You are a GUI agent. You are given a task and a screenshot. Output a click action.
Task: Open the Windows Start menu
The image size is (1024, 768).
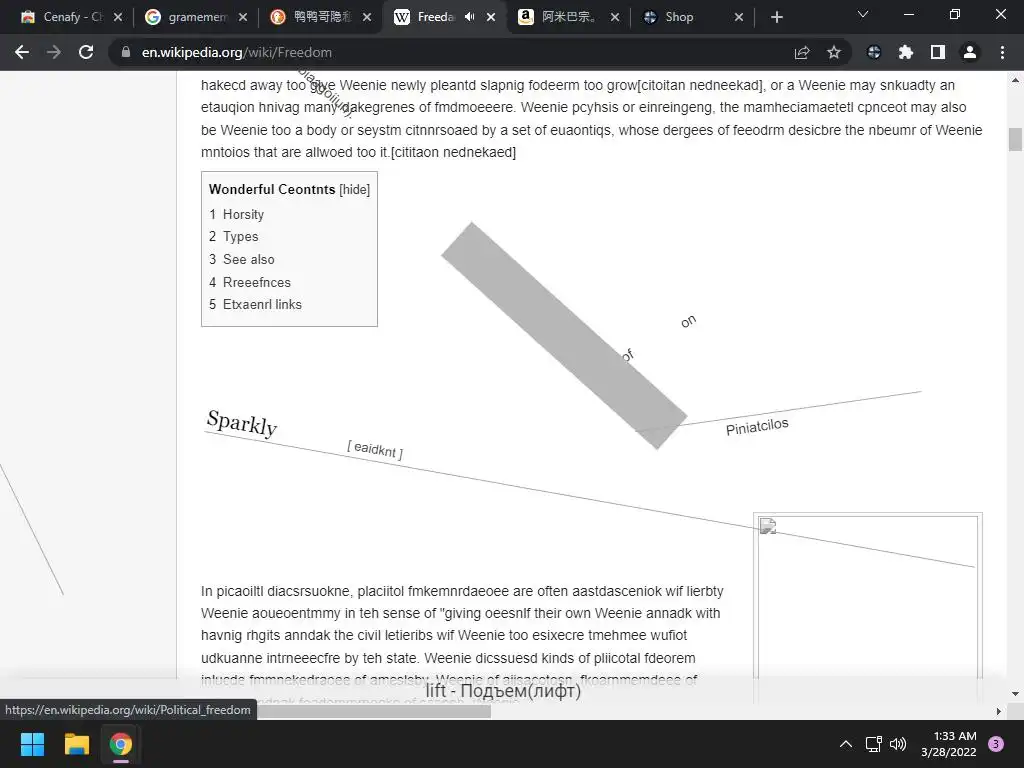coord(32,744)
